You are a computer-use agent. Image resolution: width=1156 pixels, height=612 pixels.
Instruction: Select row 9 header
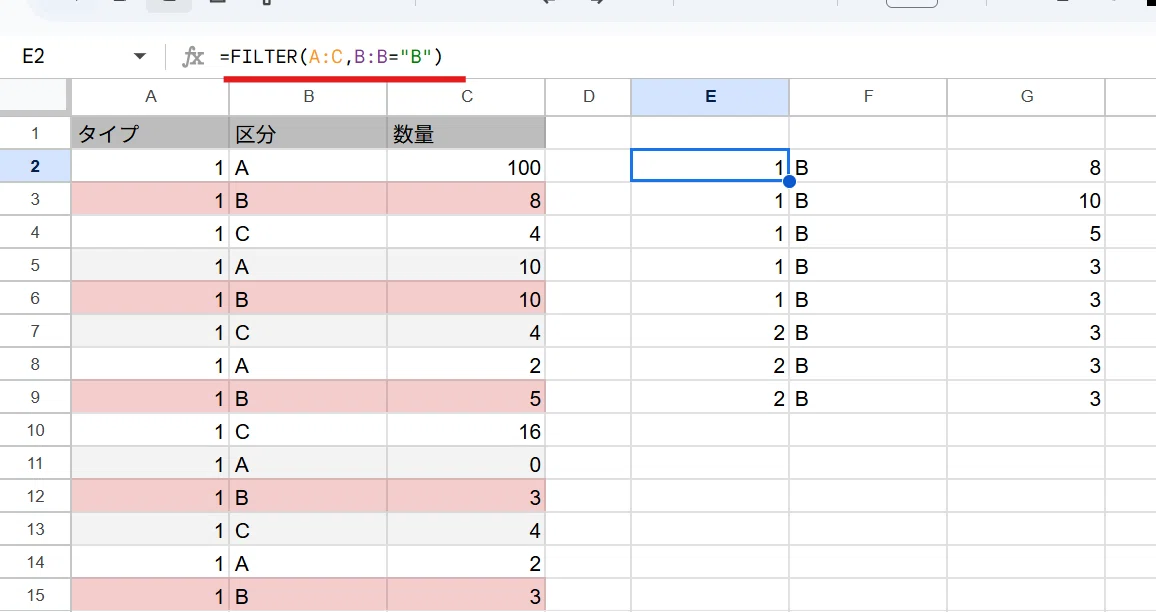pyautogui.click(x=35, y=398)
